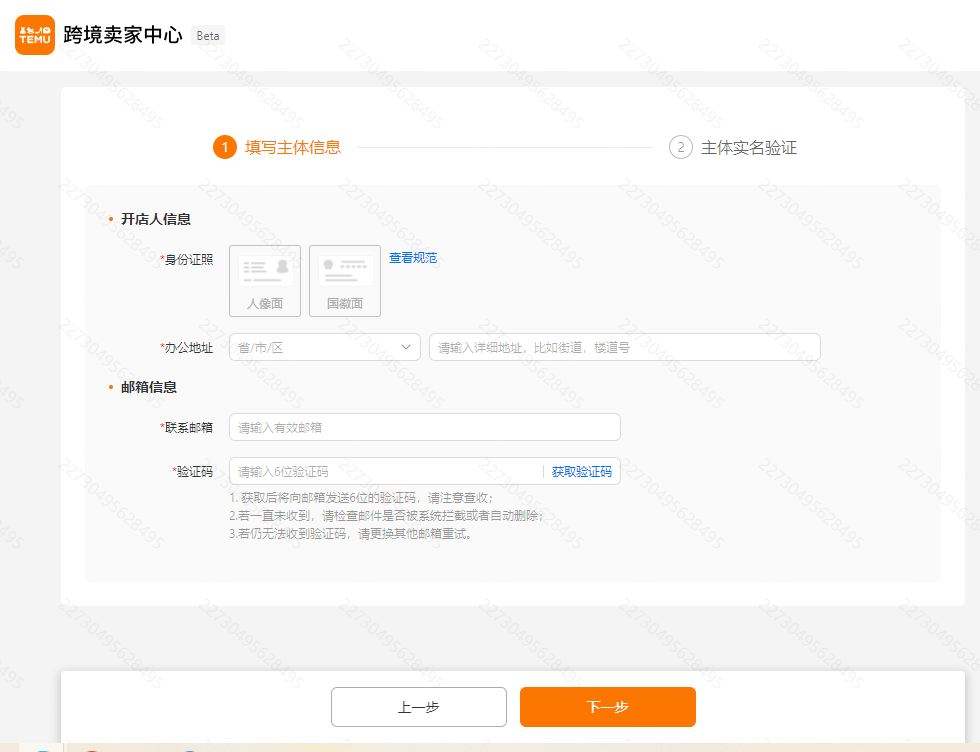Click the detailed street address input field
This screenshot has width=980, height=752.
pyautogui.click(x=626, y=347)
